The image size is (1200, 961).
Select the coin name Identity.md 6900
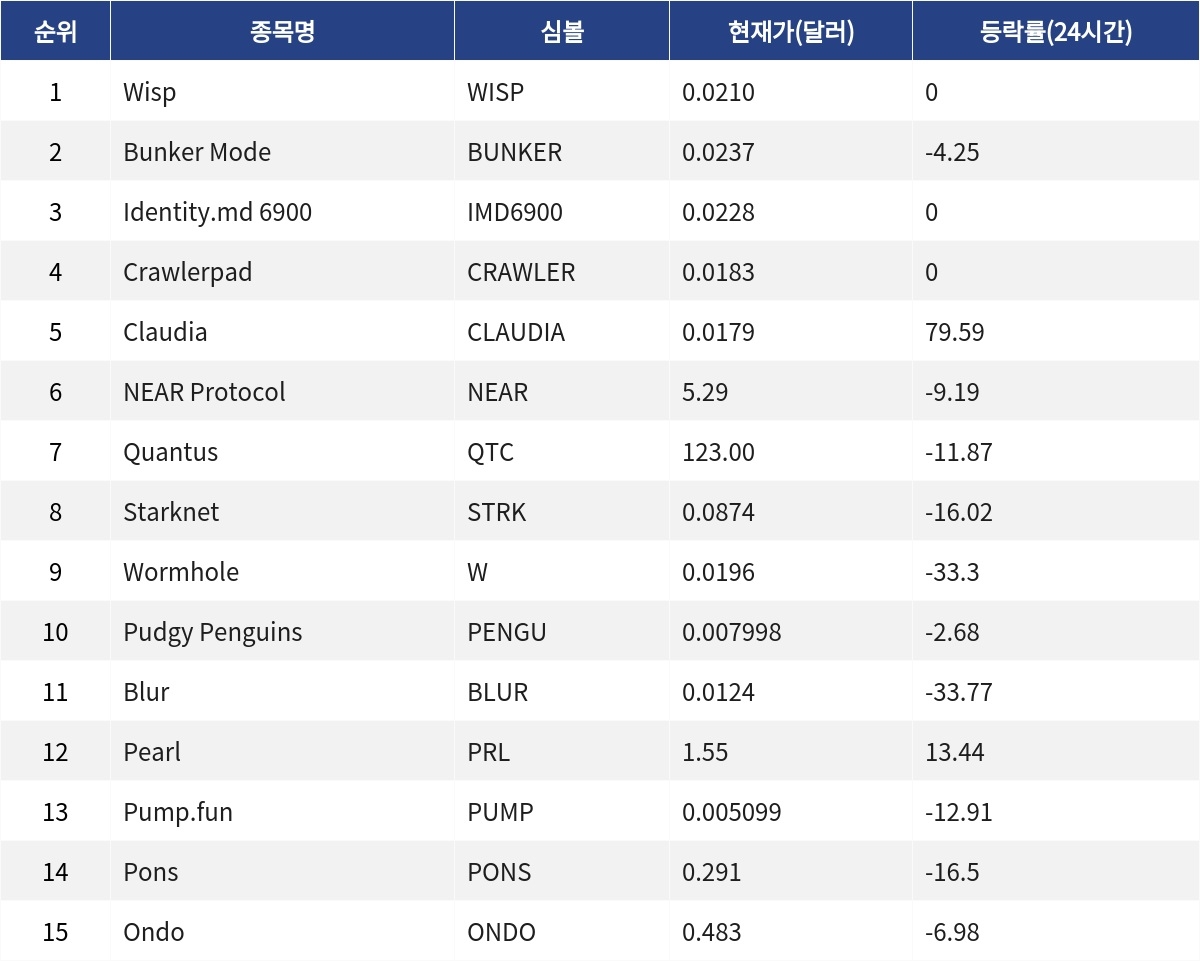[x=217, y=212]
